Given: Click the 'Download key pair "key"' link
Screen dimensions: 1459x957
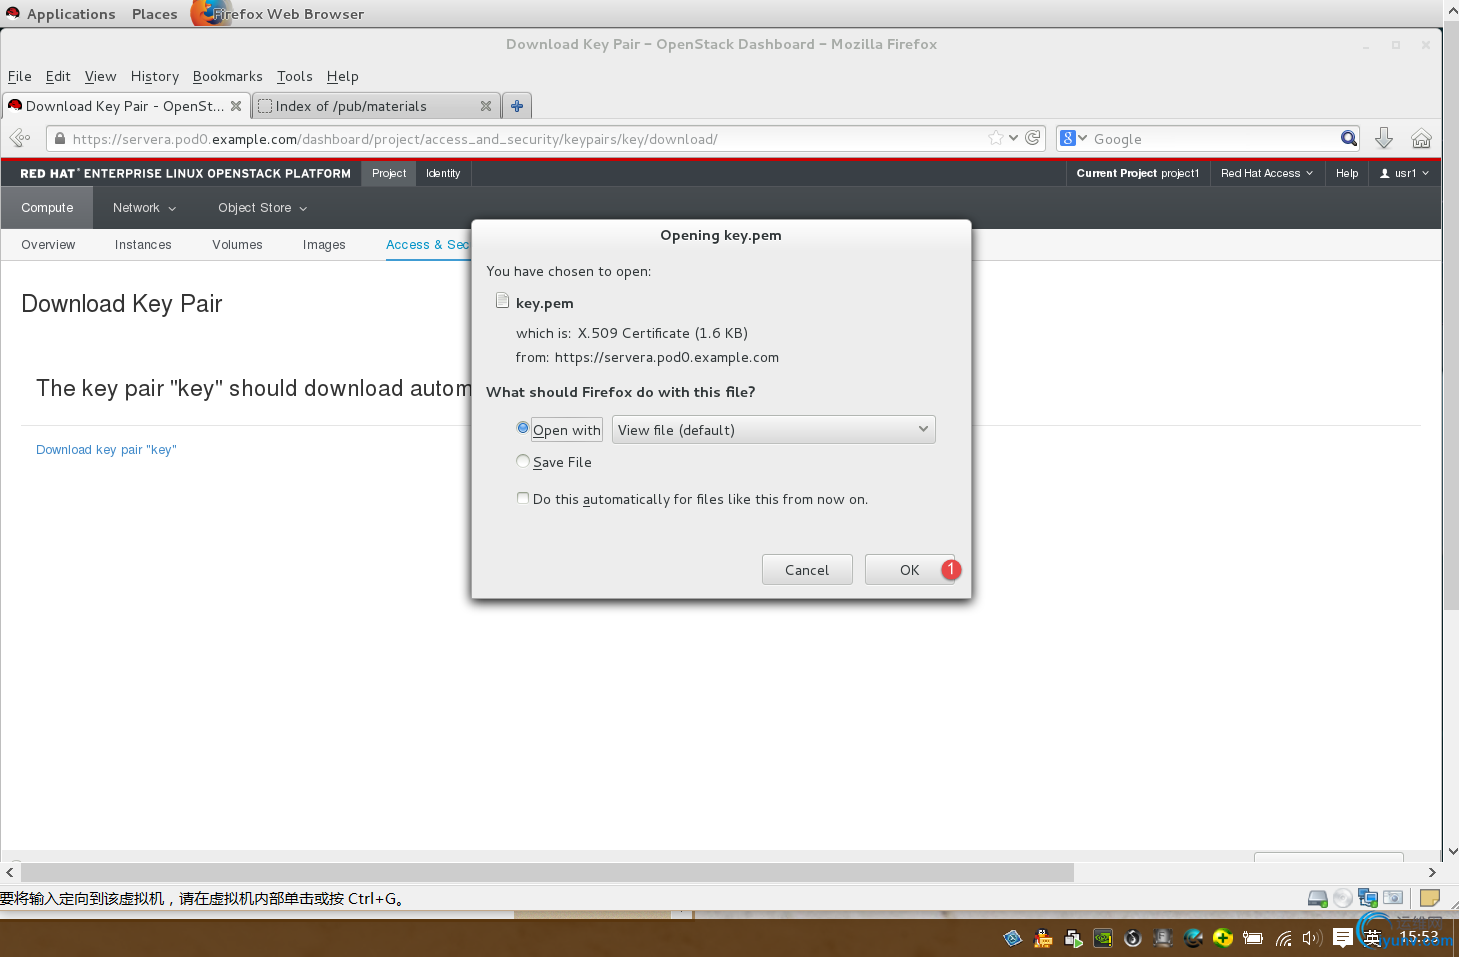Looking at the screenshot, I should [106, 450].
